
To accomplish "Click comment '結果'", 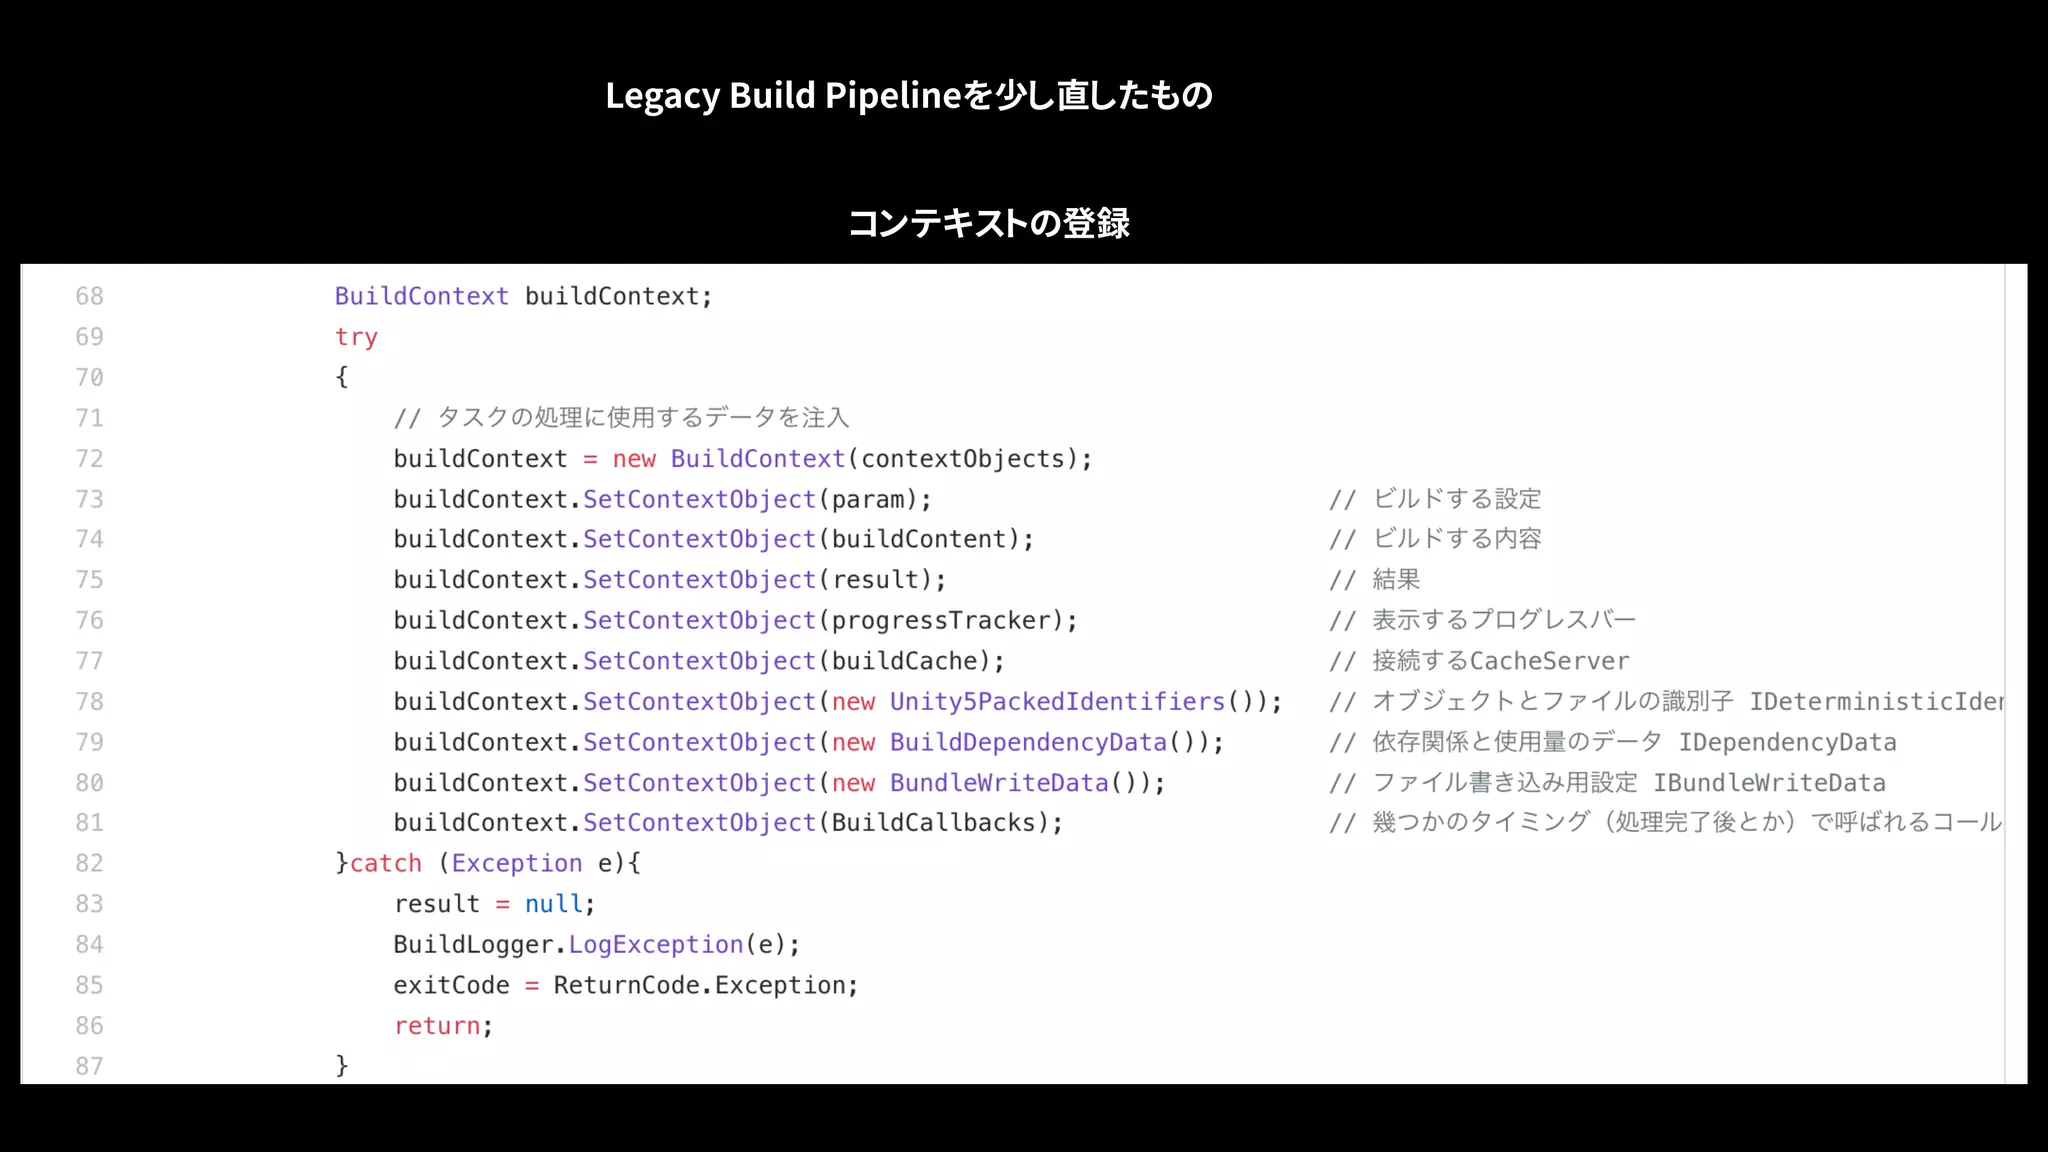I will tap(1396, 579).
